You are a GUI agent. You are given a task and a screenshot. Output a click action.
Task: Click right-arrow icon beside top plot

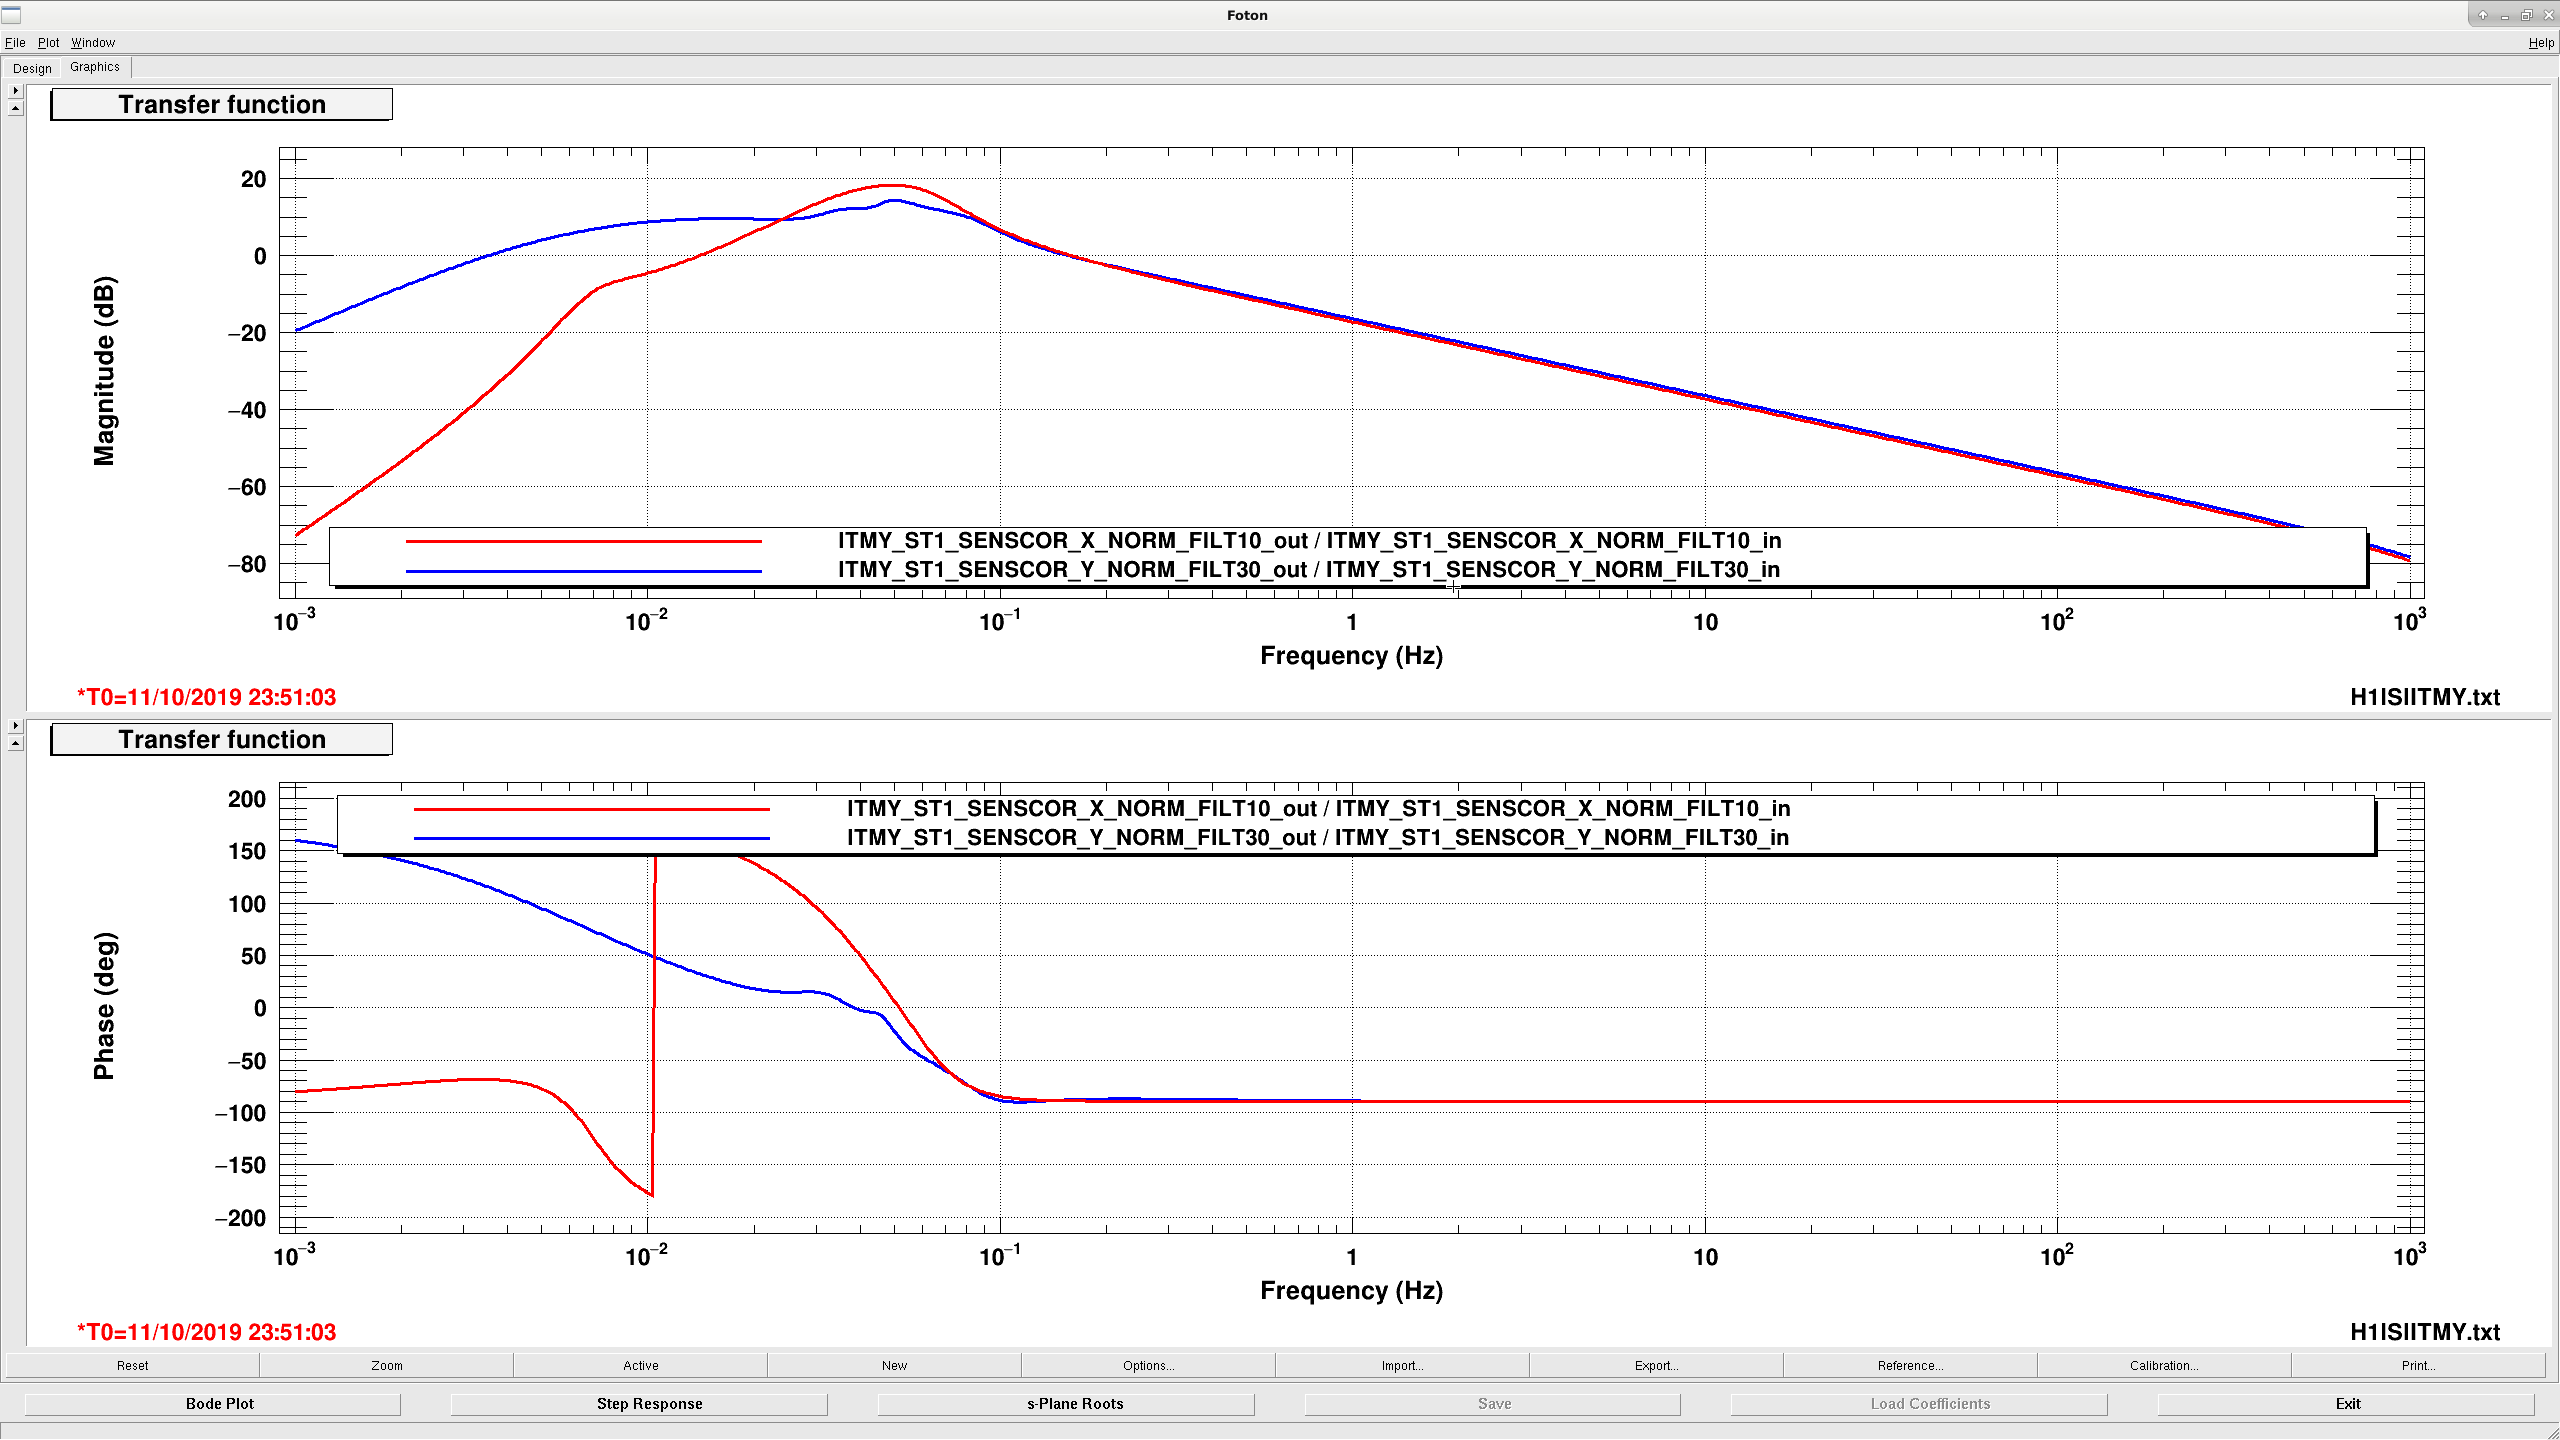[x=16, y=91]
